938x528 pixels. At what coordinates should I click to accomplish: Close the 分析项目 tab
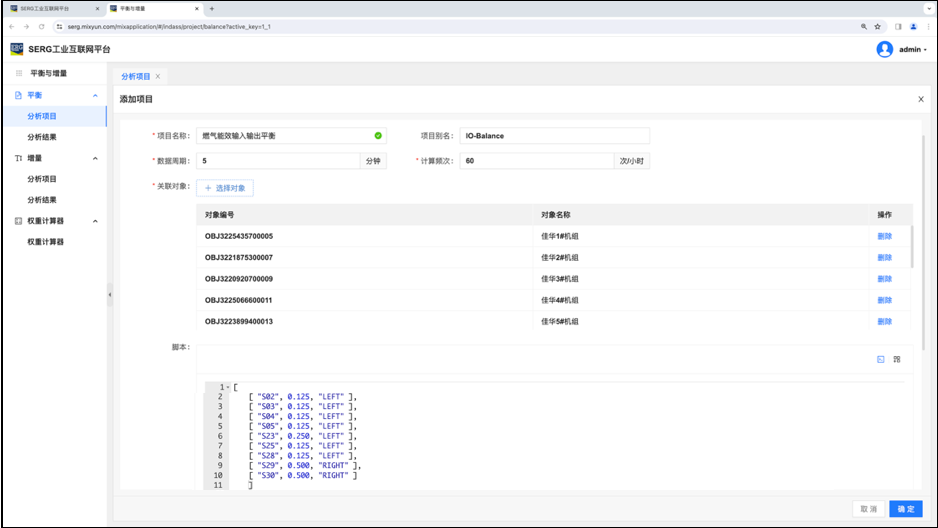point(158,76)
